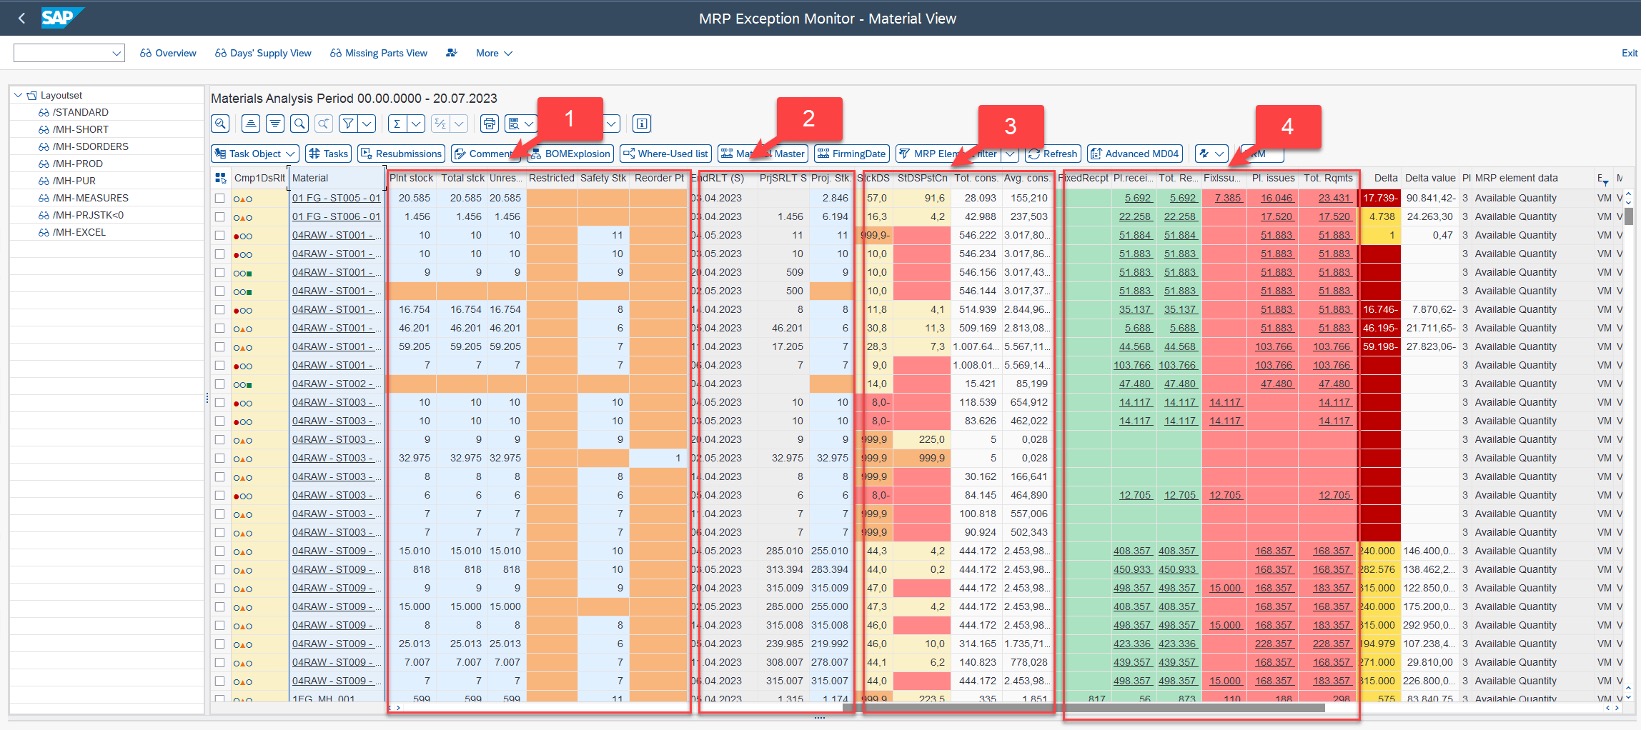
Task: Open the empty command field combo box
Action: (x=69, y=53)
